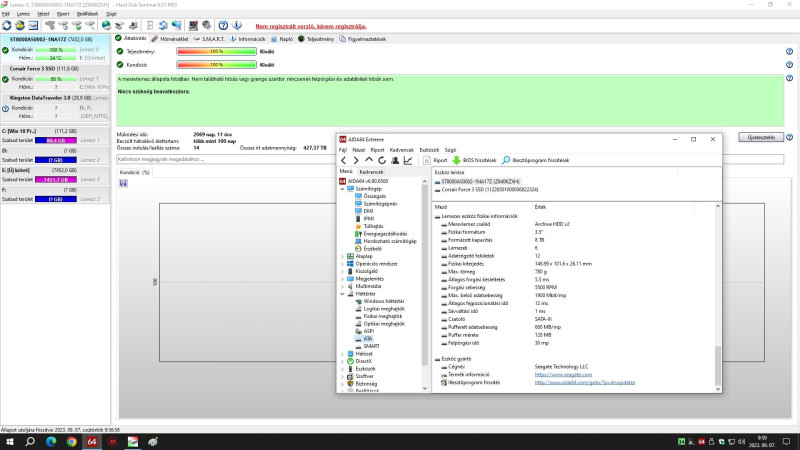Click the synchronize arrows icon in HDS toolbar
The height and width of the screenshot is (450, 800).
click(163, 25)
